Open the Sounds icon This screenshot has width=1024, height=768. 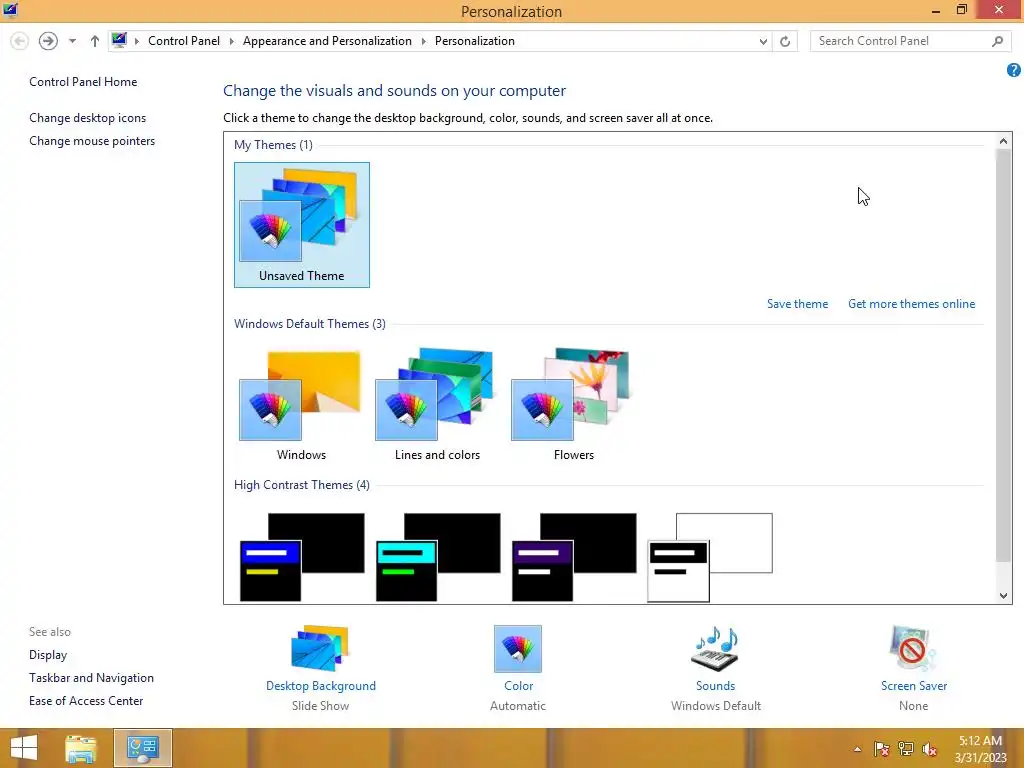715,648
